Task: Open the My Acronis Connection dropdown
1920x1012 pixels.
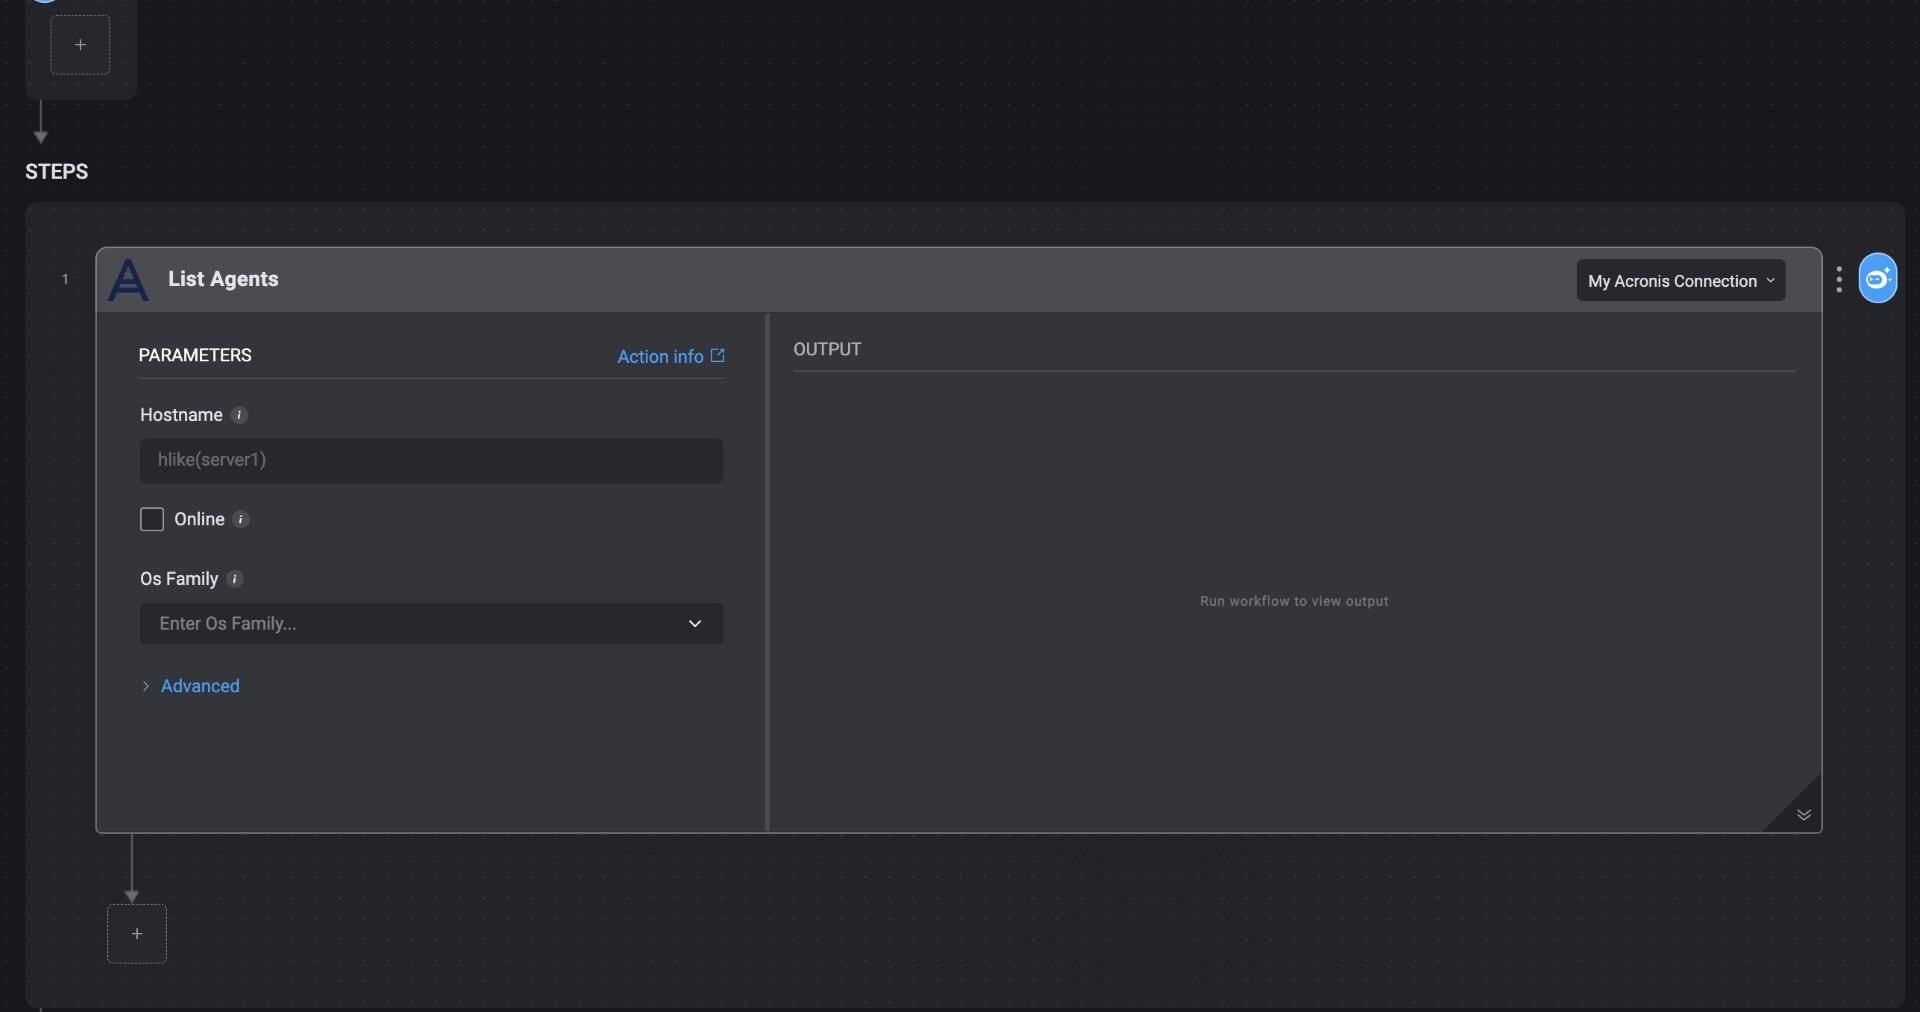Action: 1680,281
